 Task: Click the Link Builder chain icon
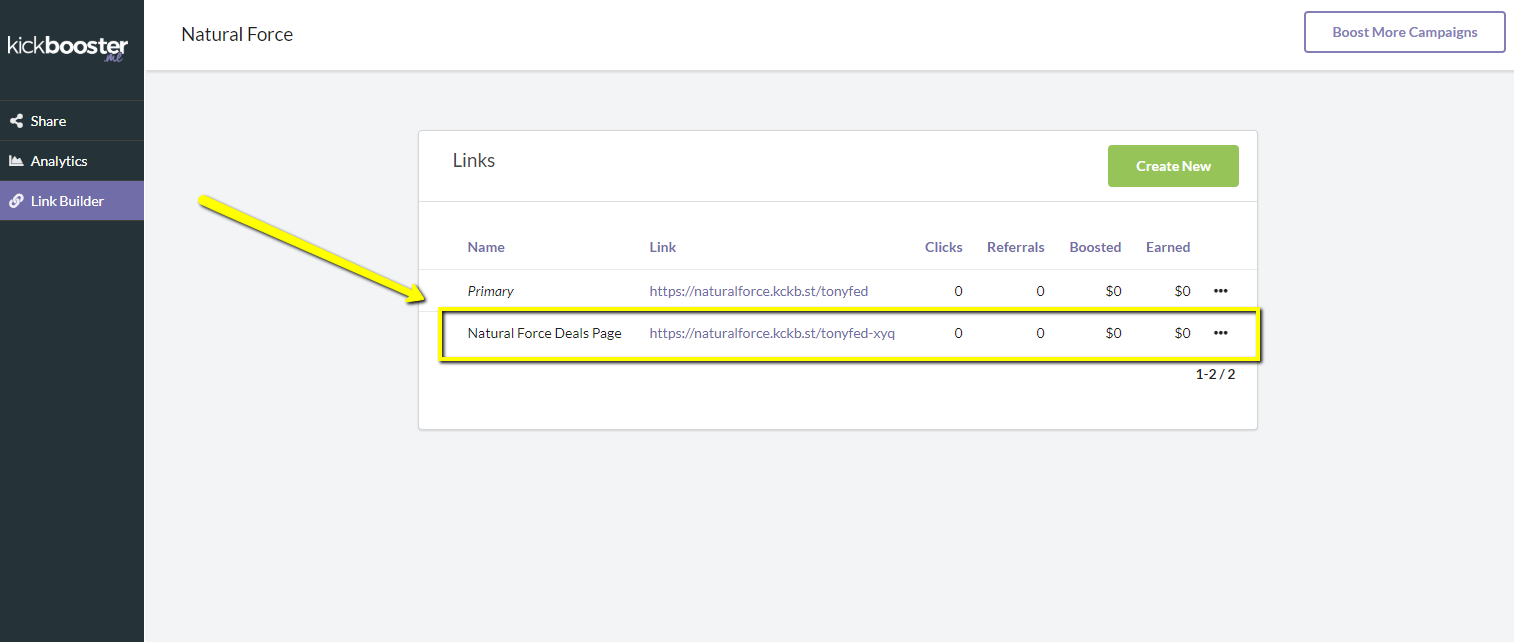pos(16,201)
